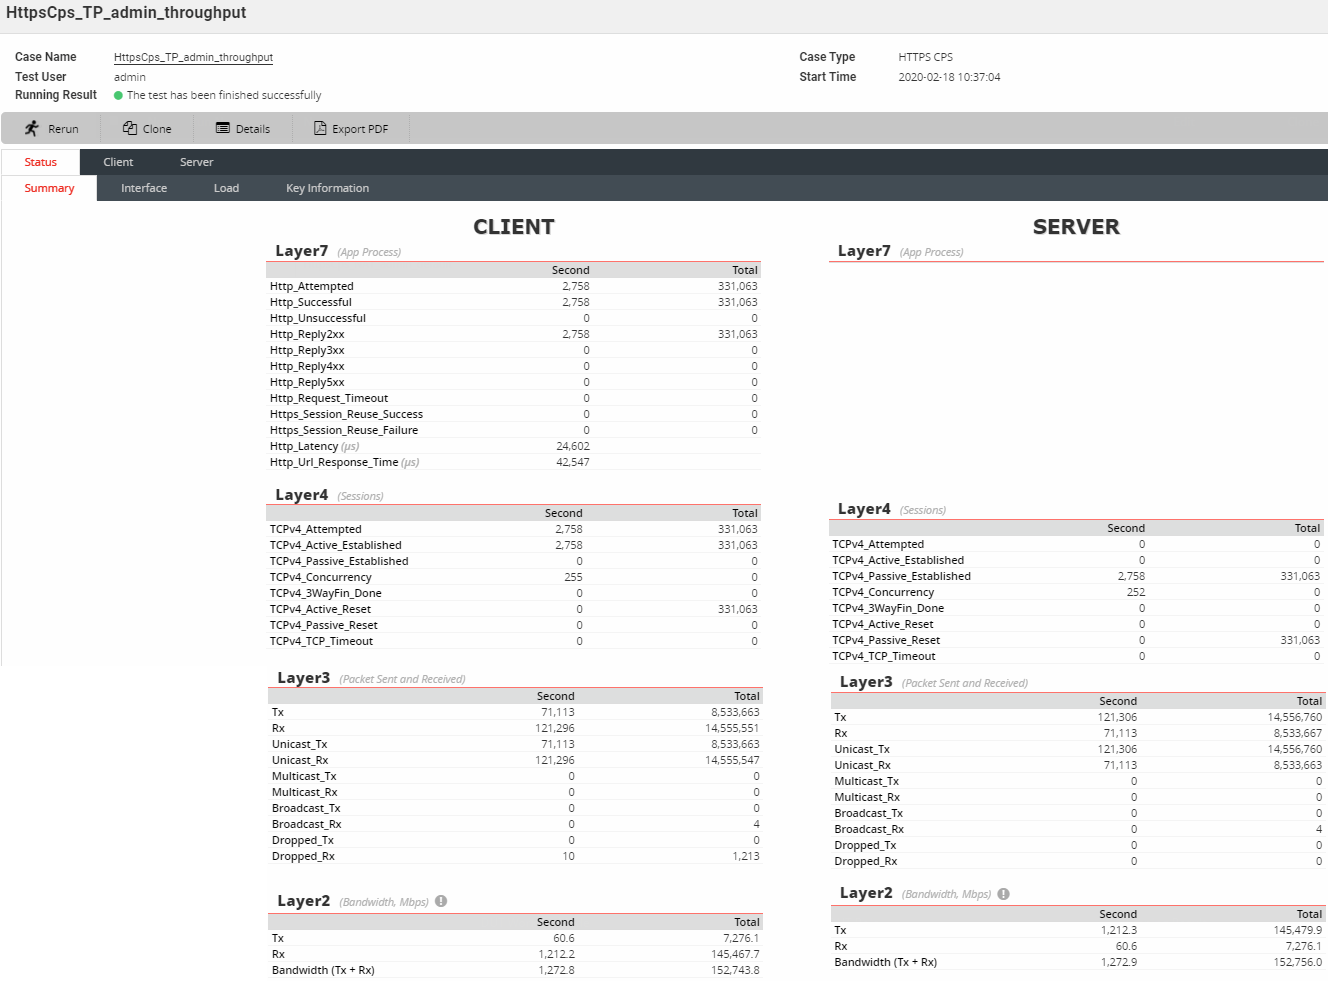The image size is (1328, 981).
Task: Open the HttpsCps_TP_admin_throughput case name link
Action: click(x=193, y=57)
